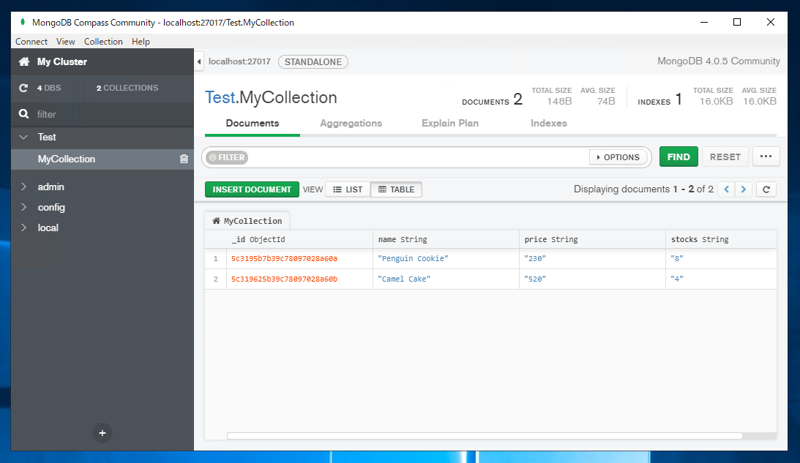
Task: Open the Help menu
Action: click(x=141, y=41)
